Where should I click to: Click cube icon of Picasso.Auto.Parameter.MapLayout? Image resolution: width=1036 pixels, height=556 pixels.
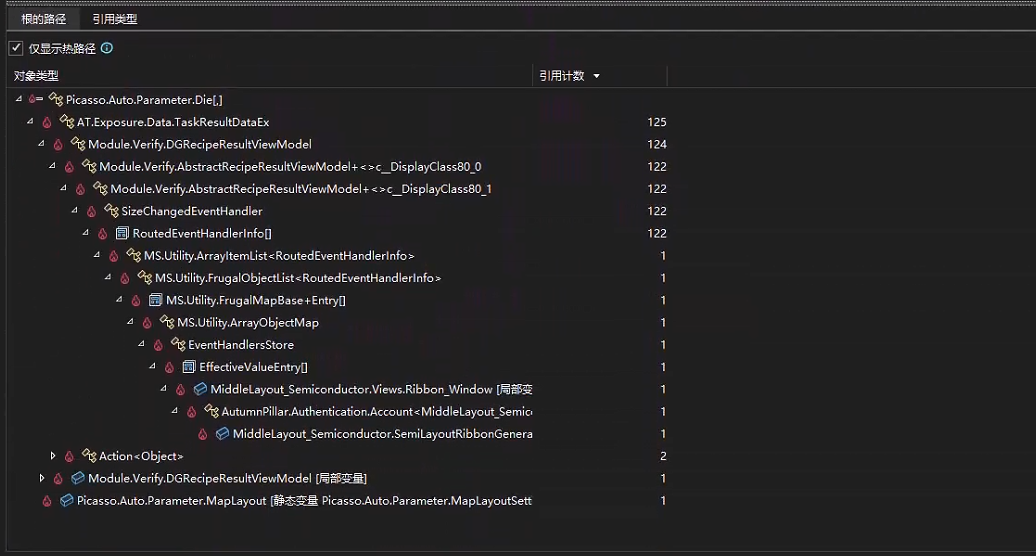point(66,500)
